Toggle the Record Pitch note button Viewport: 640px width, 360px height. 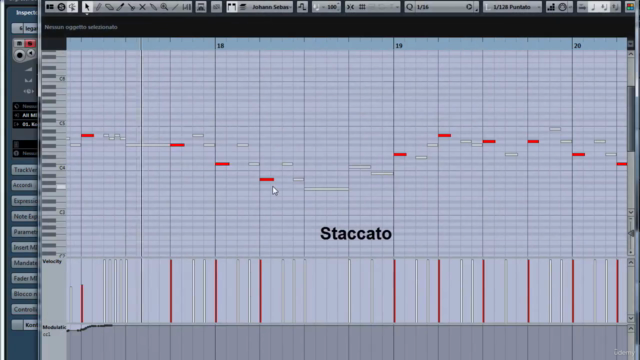pyautogui.click(x=593, y=7)
